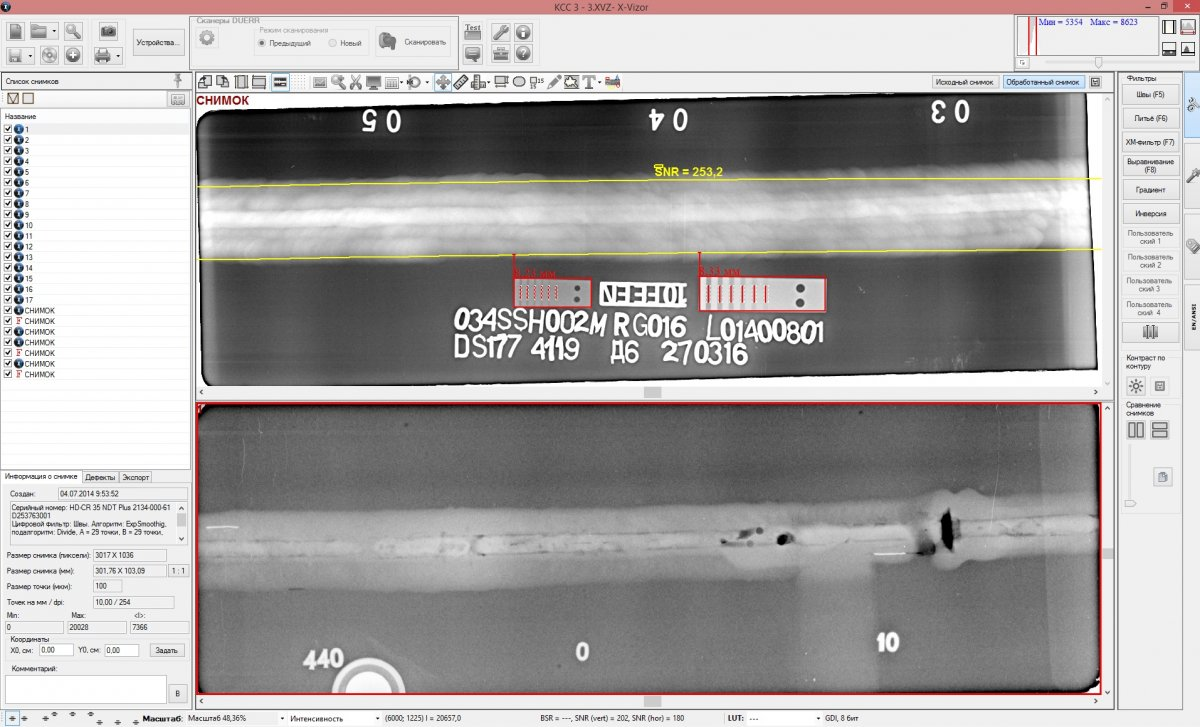The width and height of the screenshot is (1200, 727).
Task: Open the print icon dropdown arrow
Action: coord(119,55)
